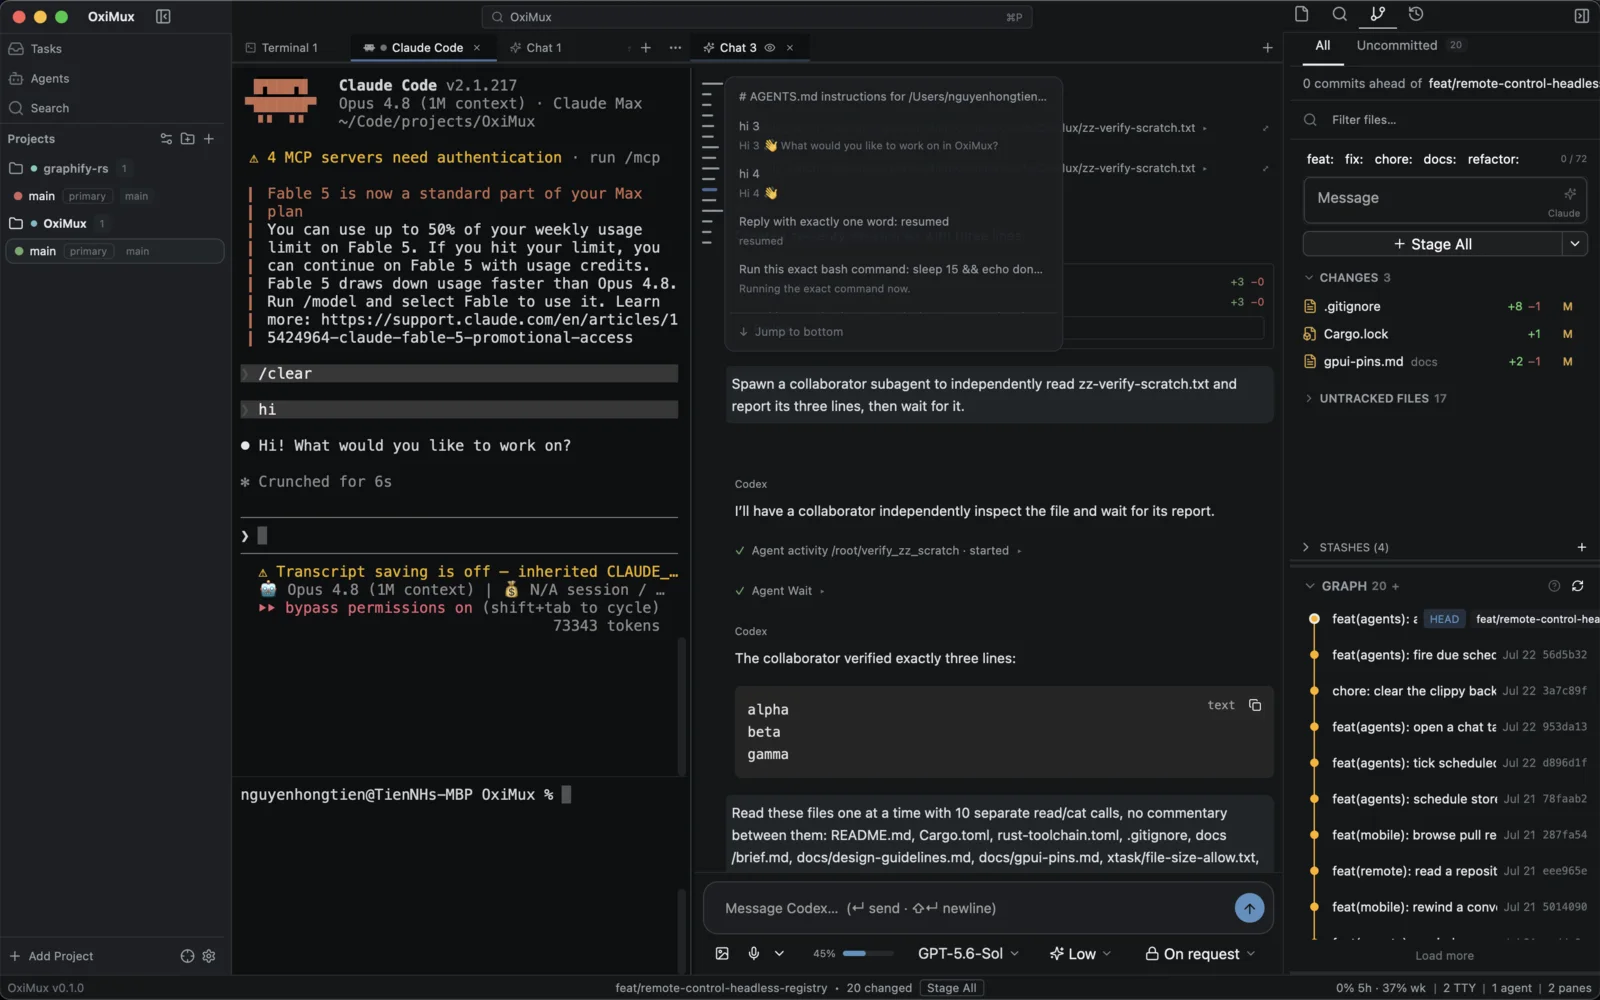This screenshot has width=1600, height=1000.
Task: Start voice input with microphone icon
Action: pos(754,954)
